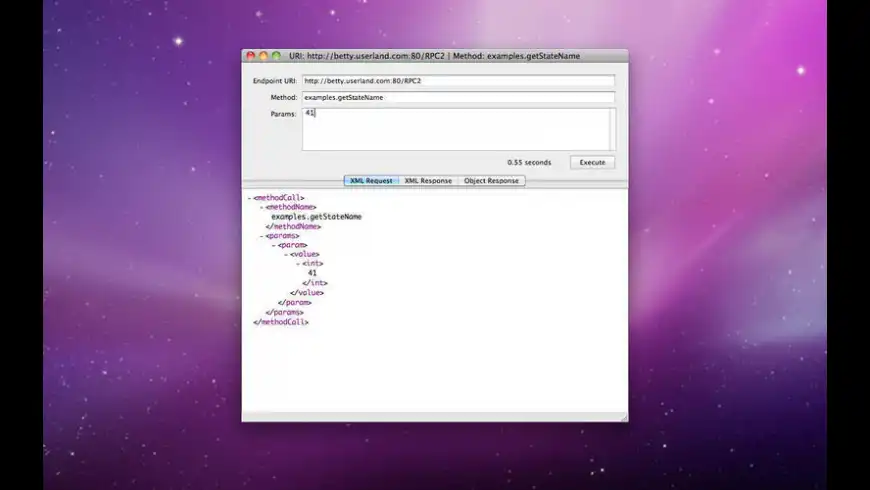Collapse the <int> node

pos(298,264)
